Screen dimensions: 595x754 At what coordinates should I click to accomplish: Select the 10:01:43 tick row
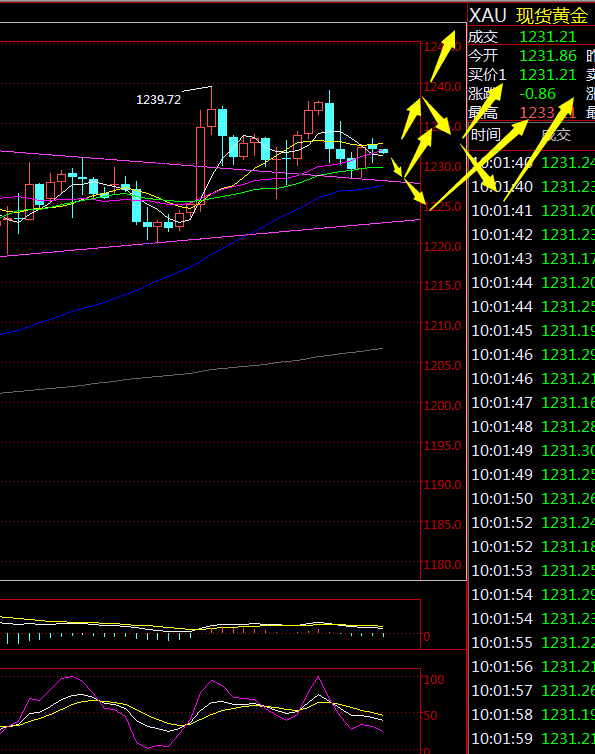point(533,259)
